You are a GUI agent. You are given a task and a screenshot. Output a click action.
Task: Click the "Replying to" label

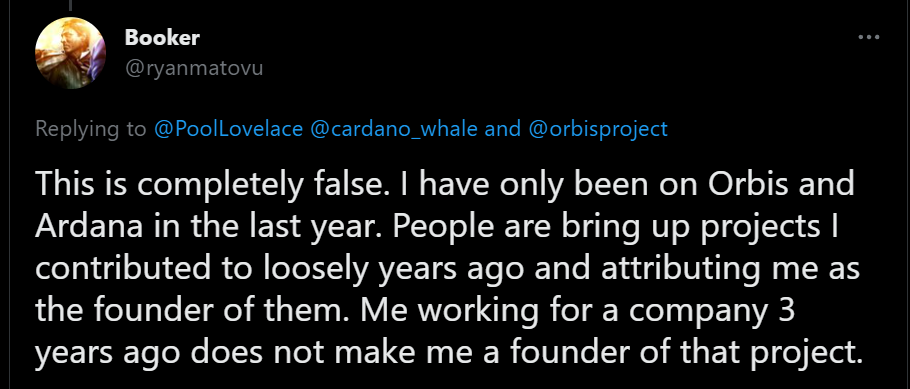pos(91,129)
